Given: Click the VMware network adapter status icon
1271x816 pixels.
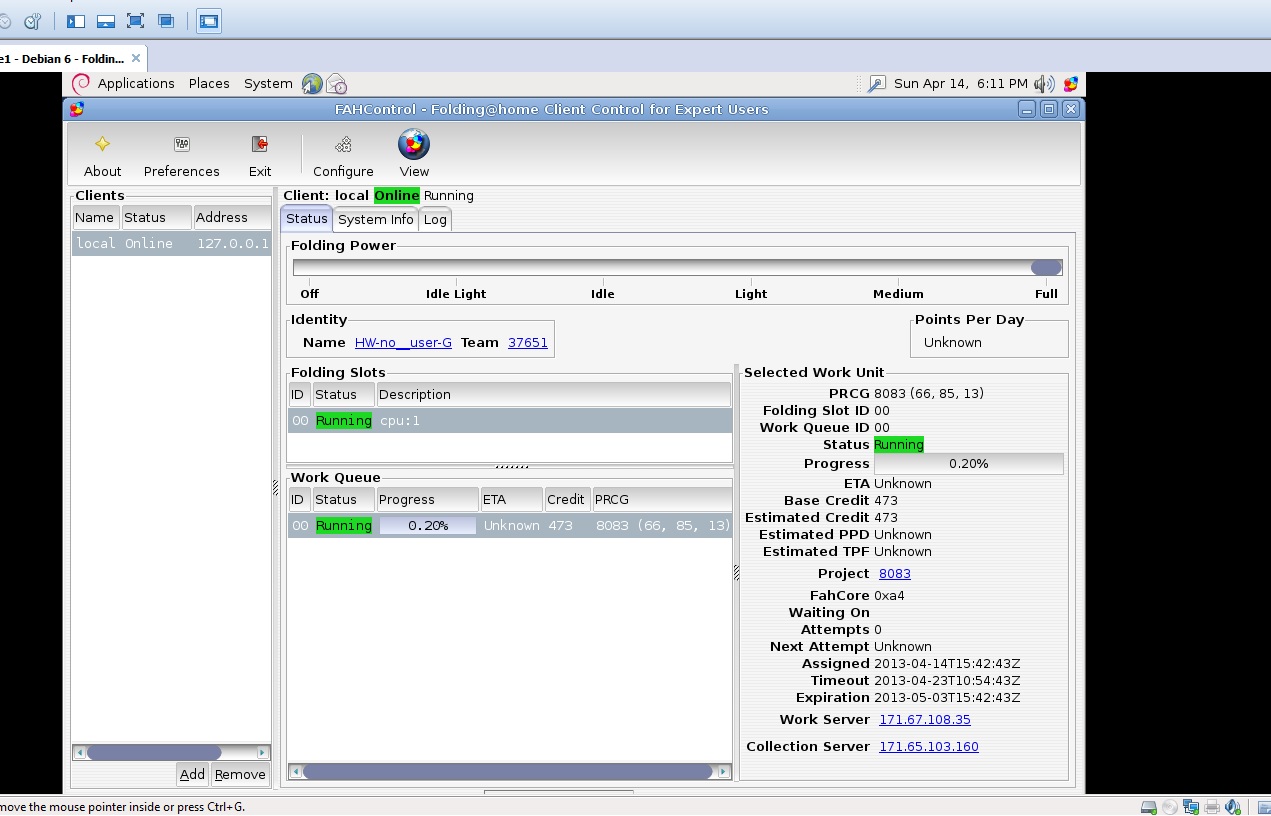Looking at the screenshot, I should 1191,806.
